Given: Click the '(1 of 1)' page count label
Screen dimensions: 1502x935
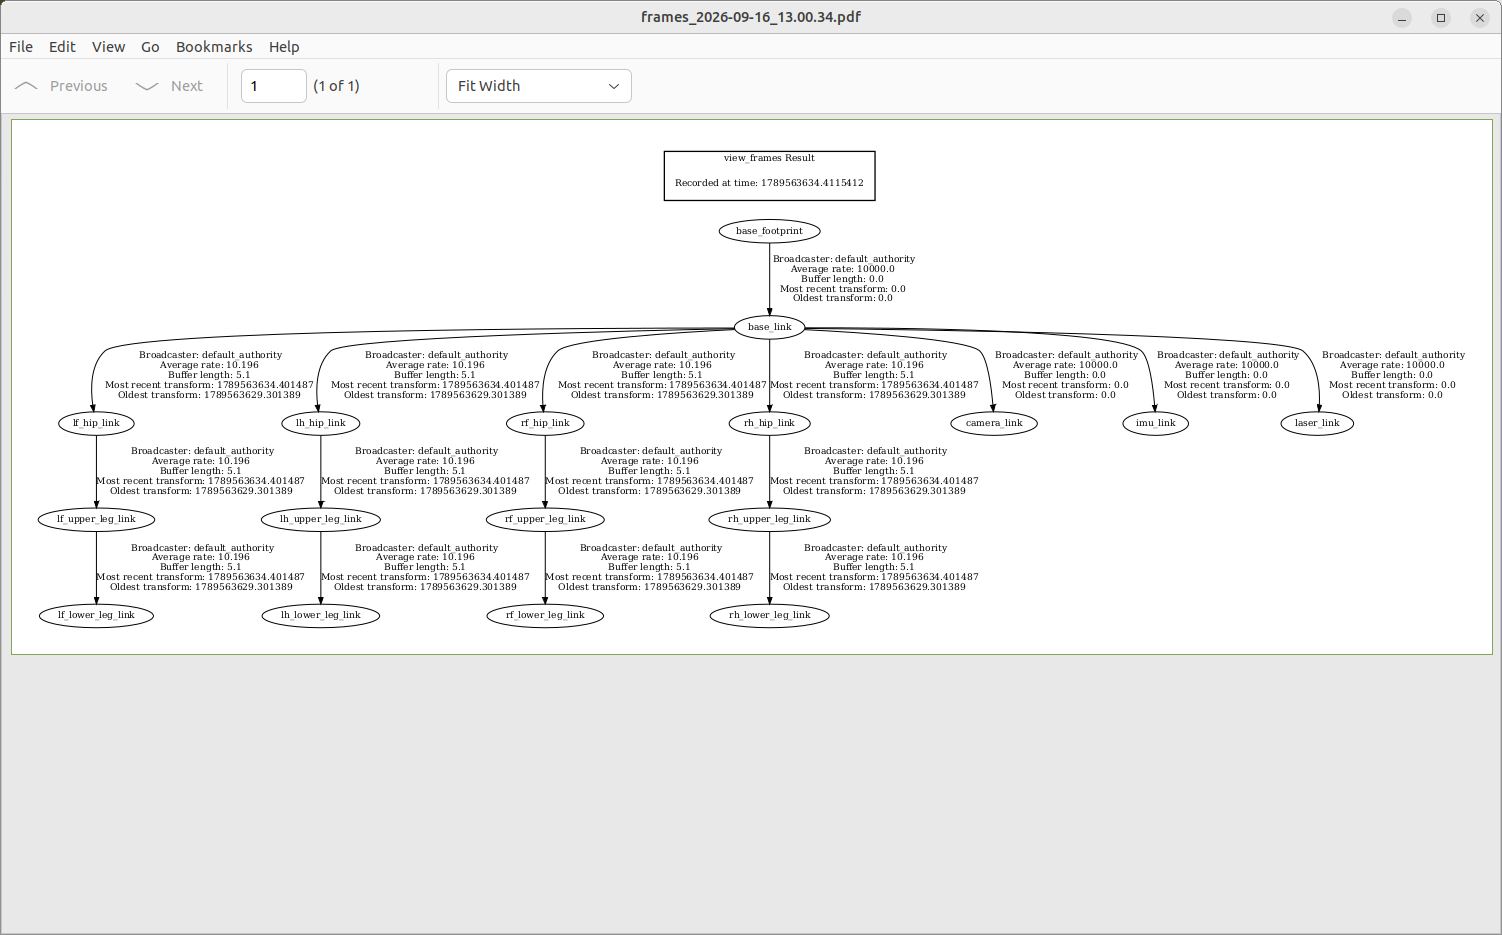Looking at the screenshot, I should pos(336,86).
